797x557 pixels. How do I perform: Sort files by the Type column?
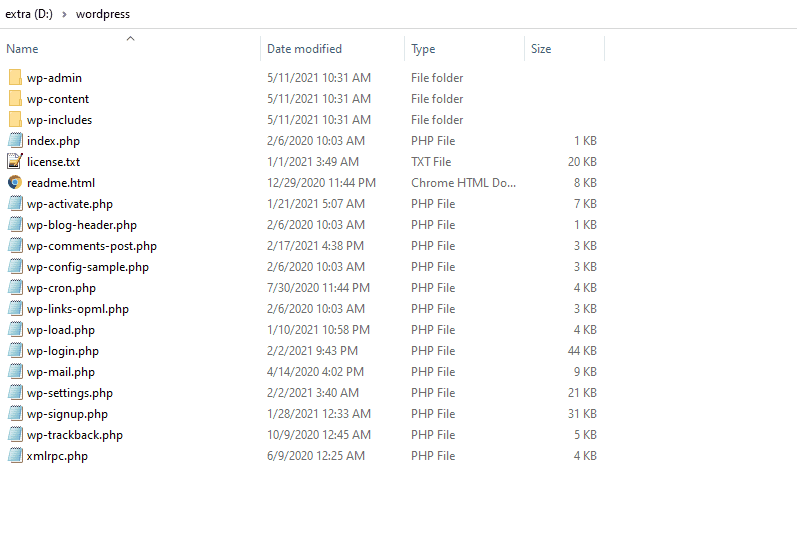[423, 49]
